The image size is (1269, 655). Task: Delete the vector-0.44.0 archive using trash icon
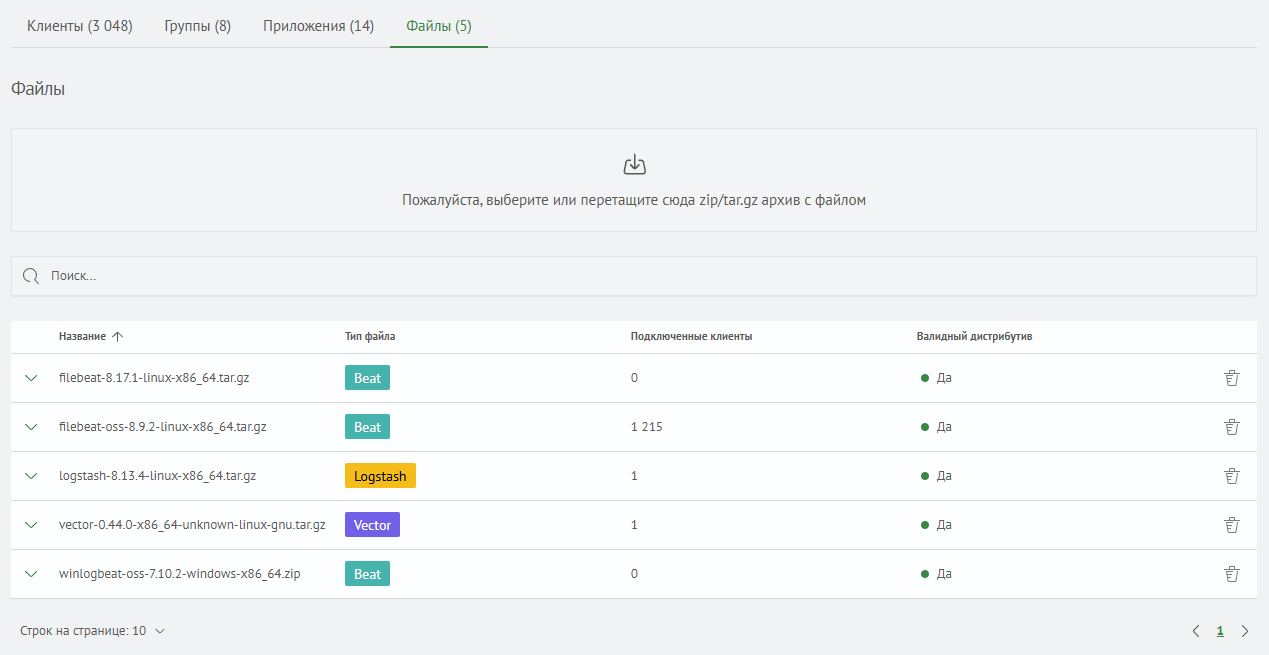(1231, 525)
